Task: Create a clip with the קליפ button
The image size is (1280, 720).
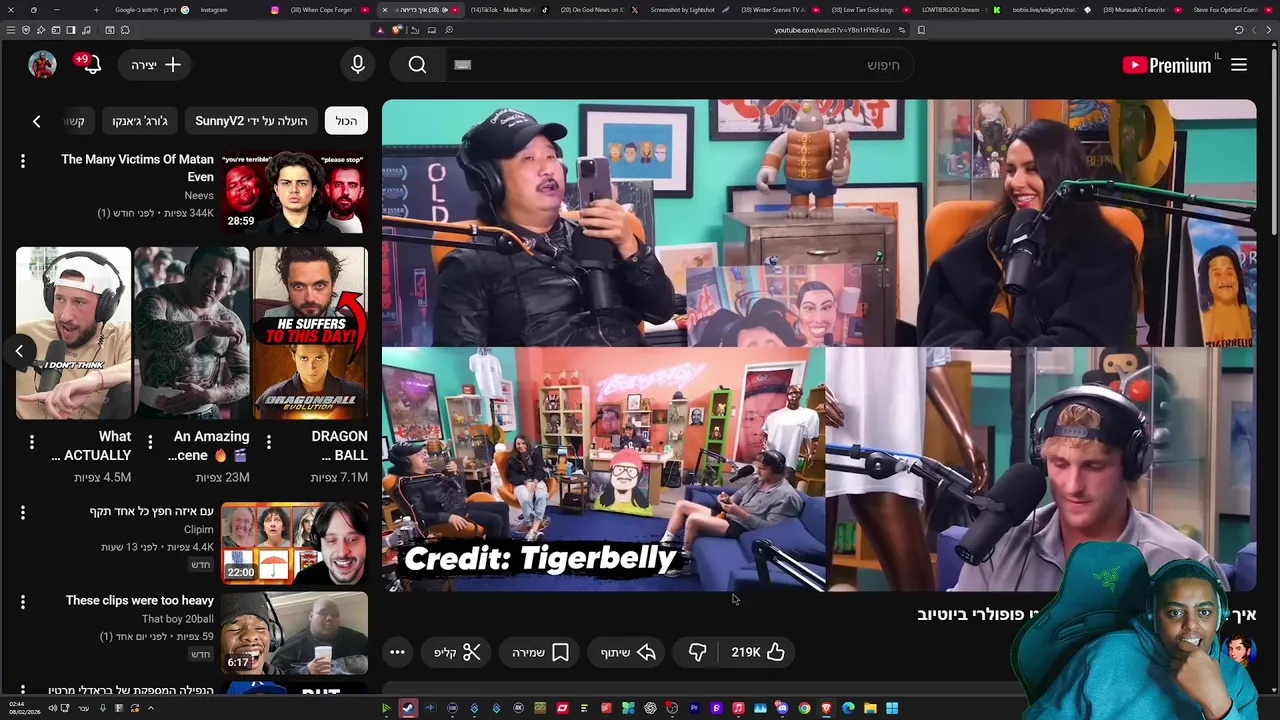Action: (458, 652)
